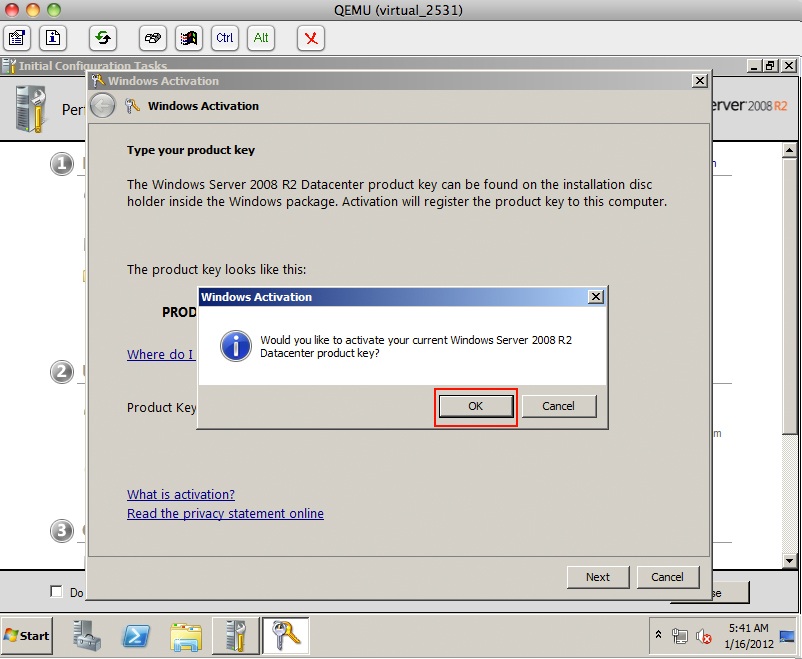Screen dimensions: 802x659
Task: Click the Initial Configuration Tasks title icon
Action: coord(9,66)
